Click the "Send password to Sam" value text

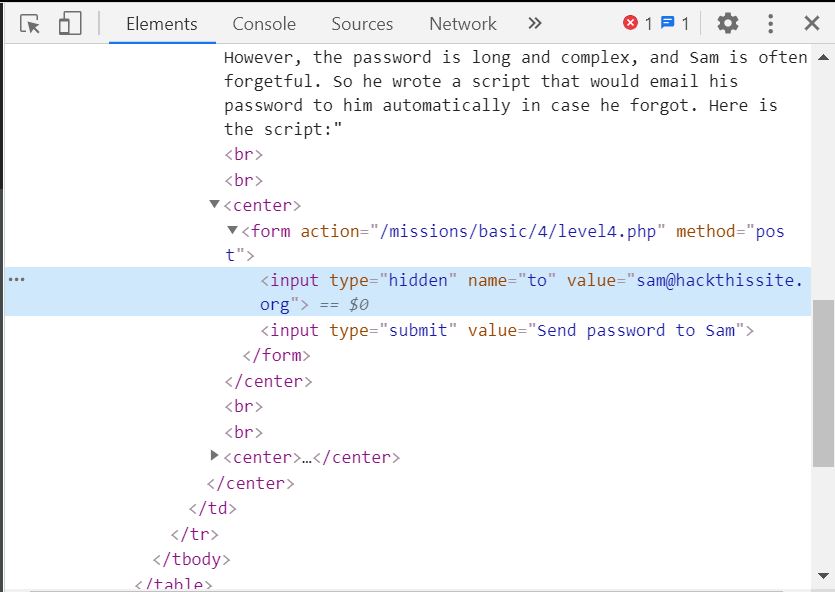[x=636, y=331]
